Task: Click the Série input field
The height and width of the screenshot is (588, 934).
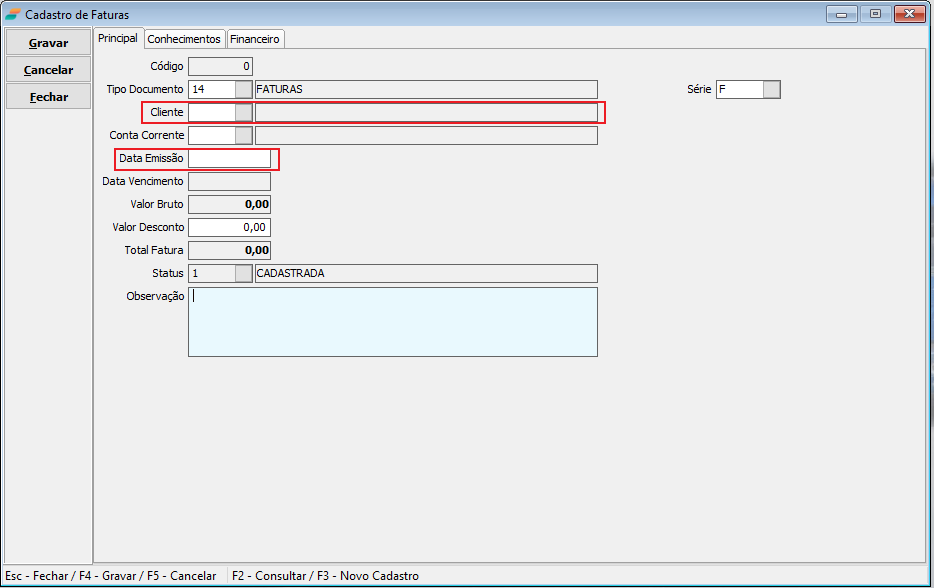Action: click(739, 89)
